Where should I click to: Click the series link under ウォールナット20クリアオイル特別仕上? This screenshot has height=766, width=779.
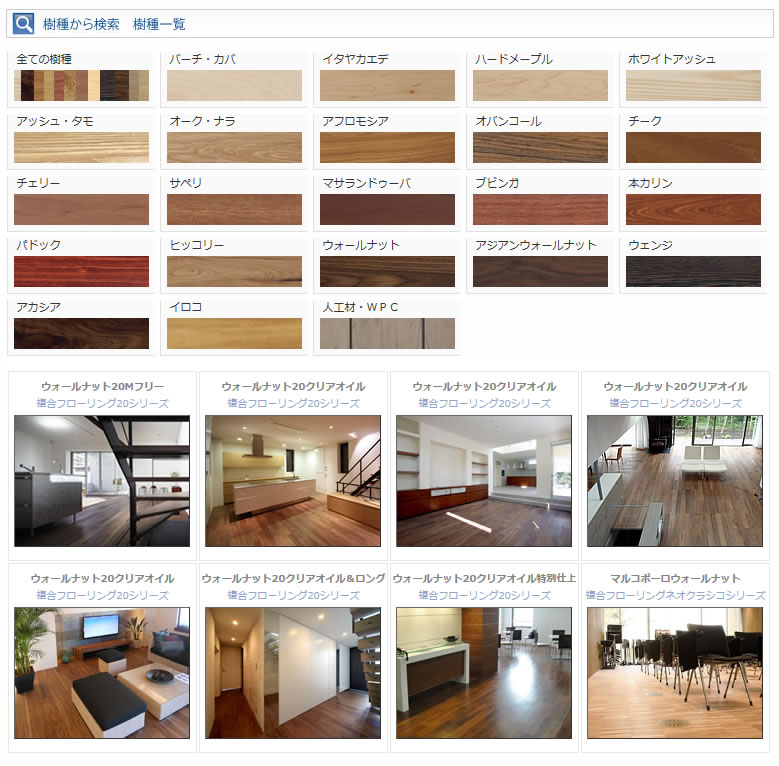coord(484,595)
